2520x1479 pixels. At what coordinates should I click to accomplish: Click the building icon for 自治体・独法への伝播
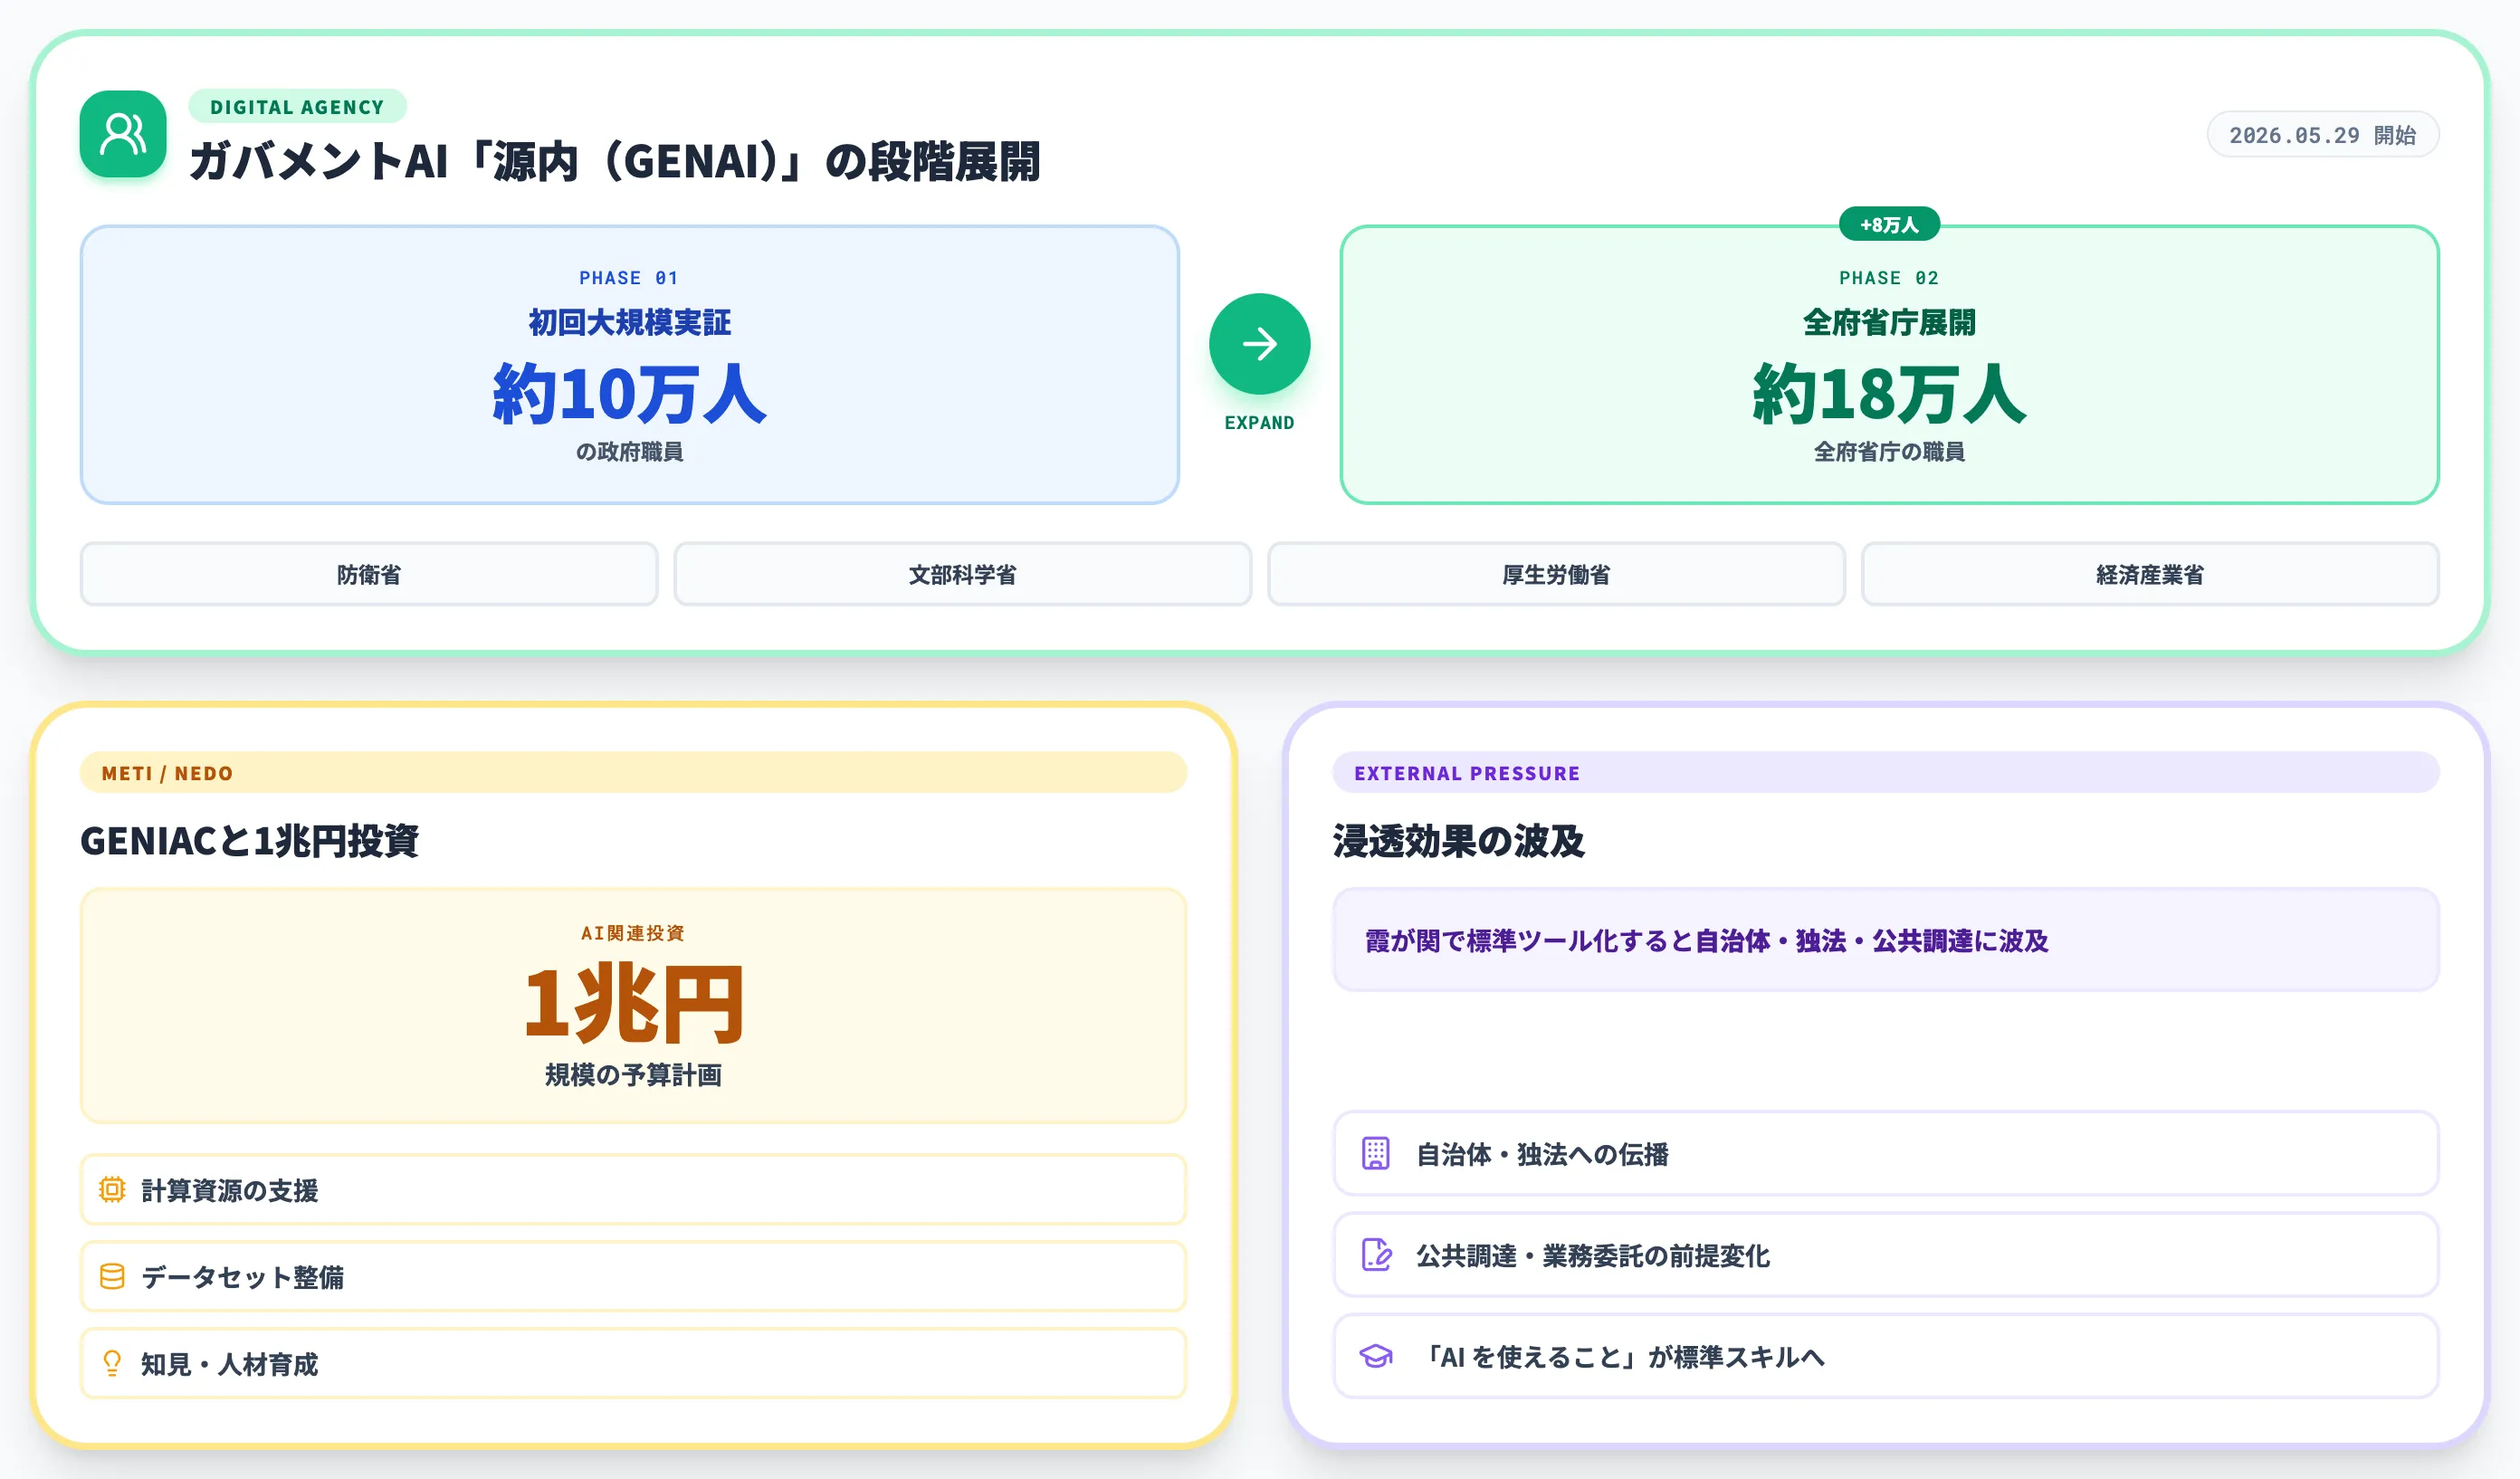[1376, 1153]
